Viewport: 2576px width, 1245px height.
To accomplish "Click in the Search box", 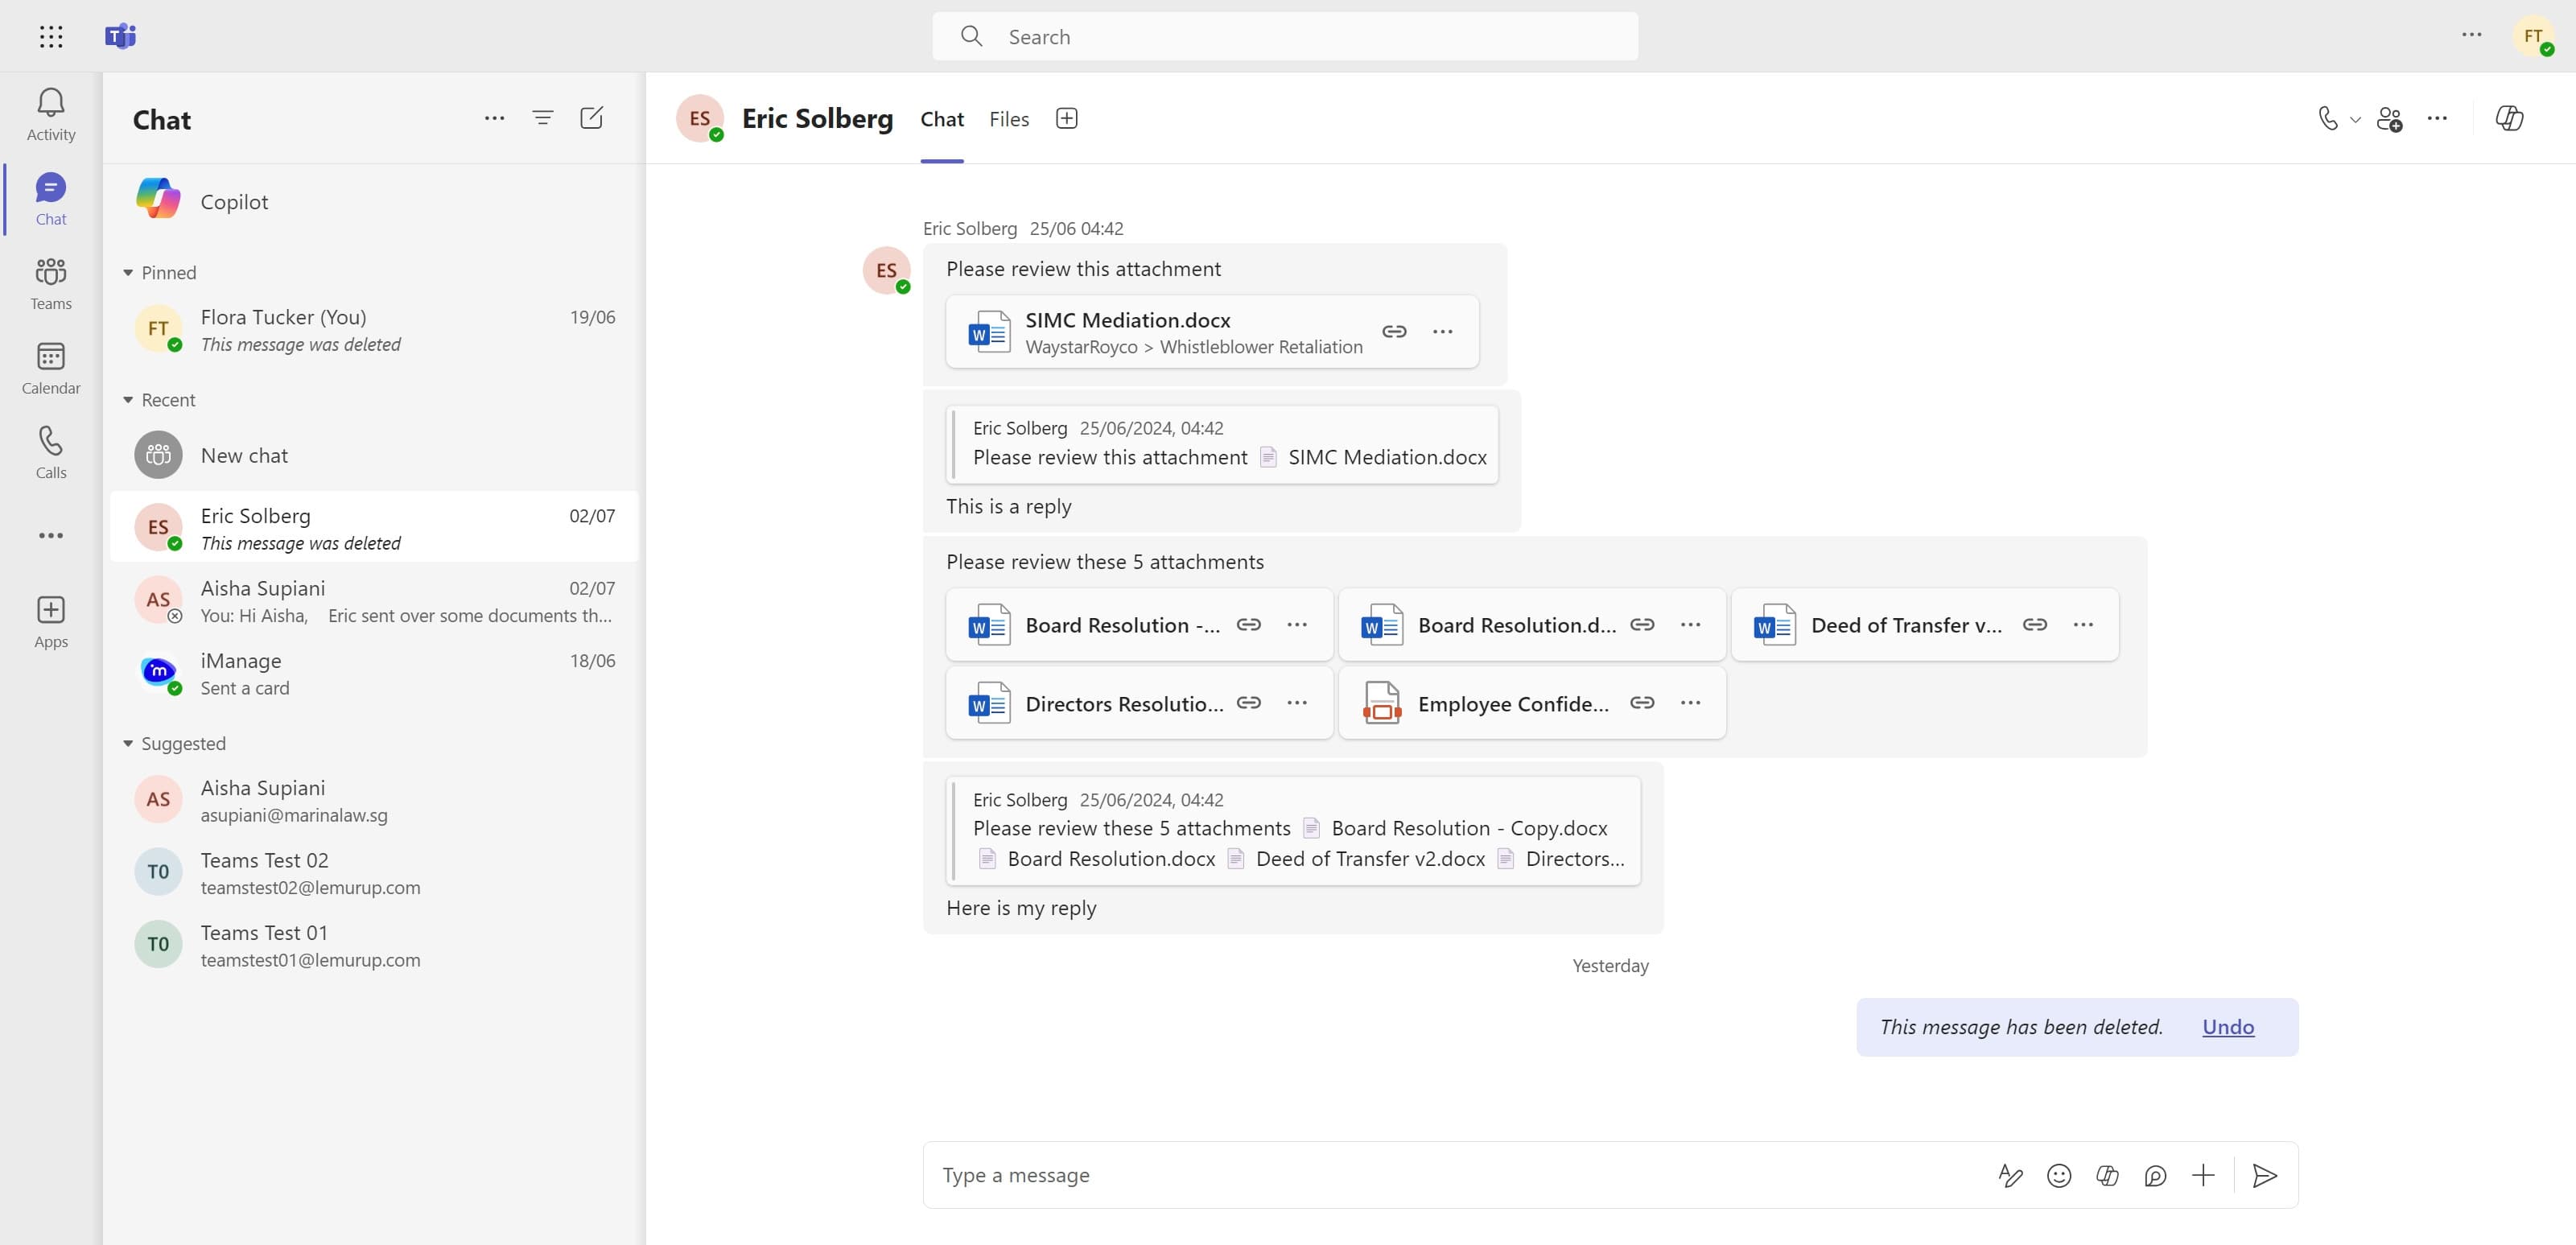I will [x=1285, y=37].
